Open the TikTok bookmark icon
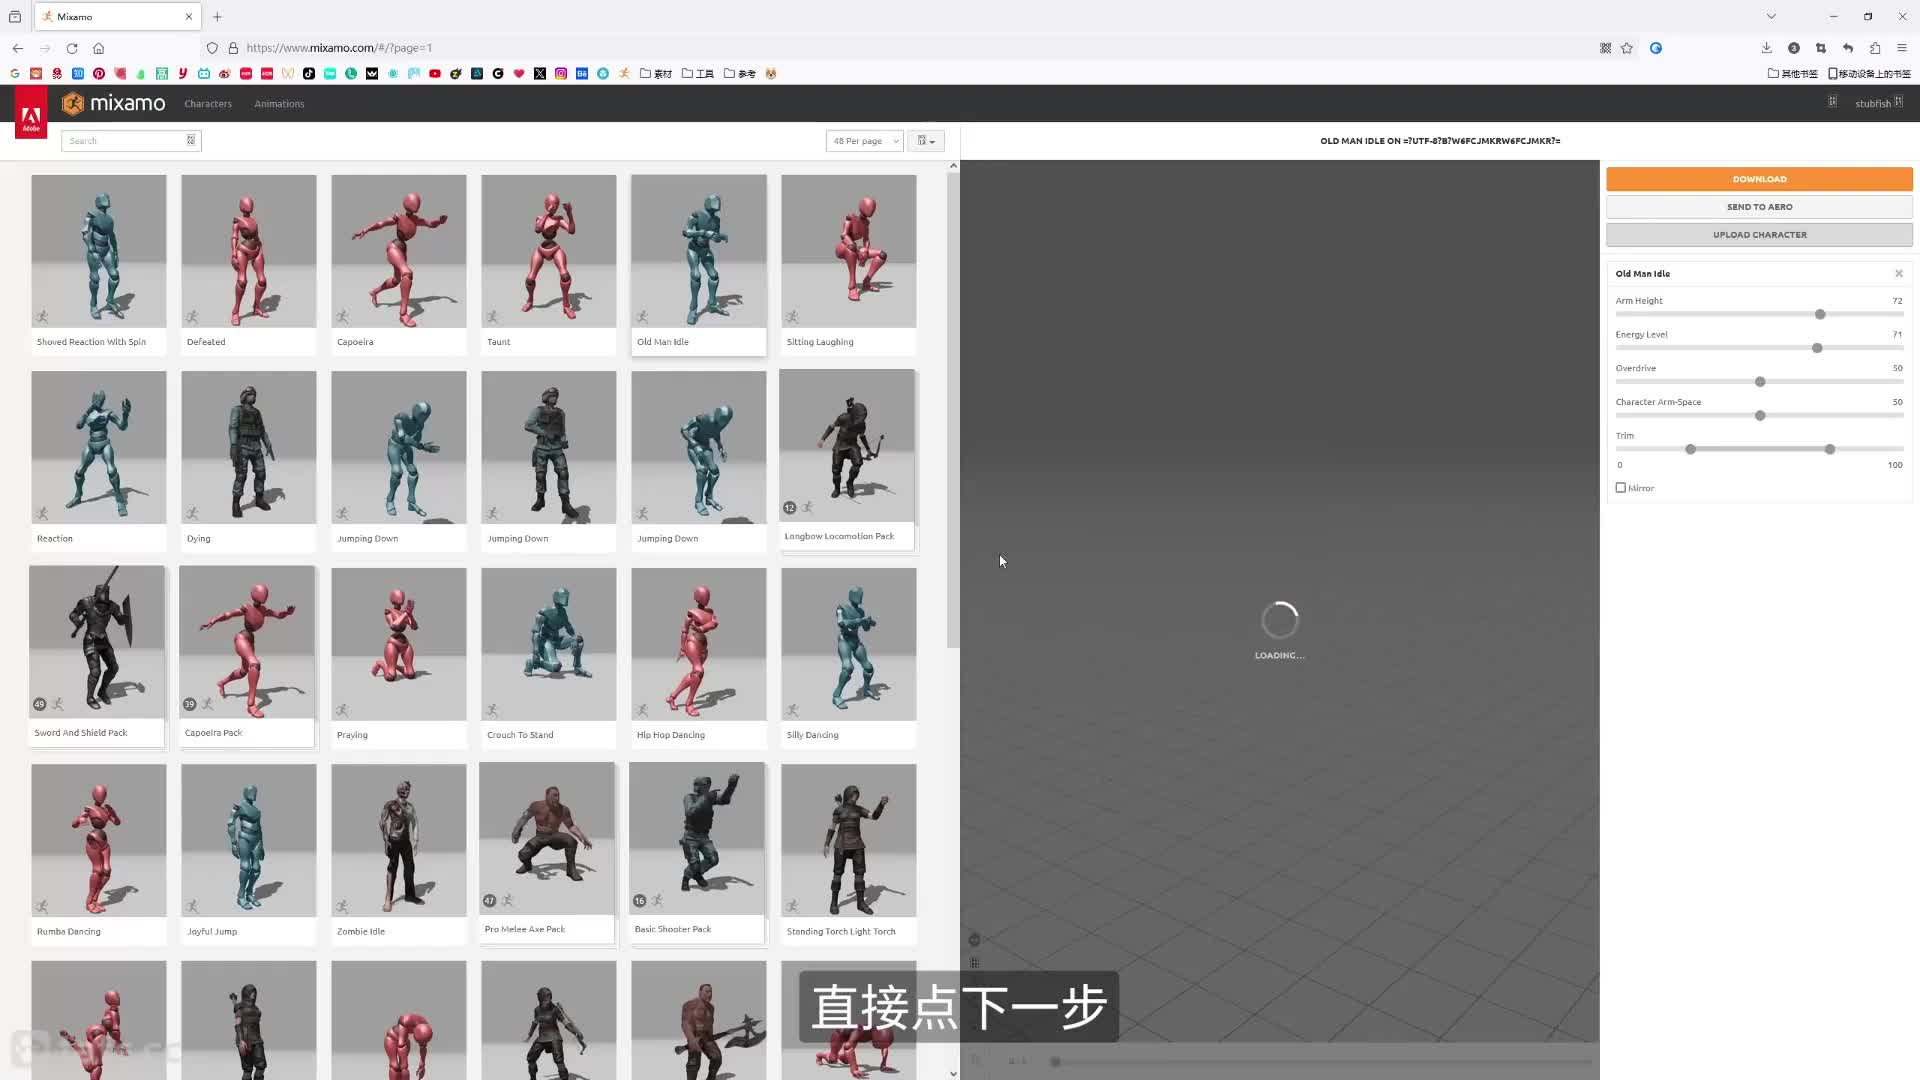 point(309,73)
